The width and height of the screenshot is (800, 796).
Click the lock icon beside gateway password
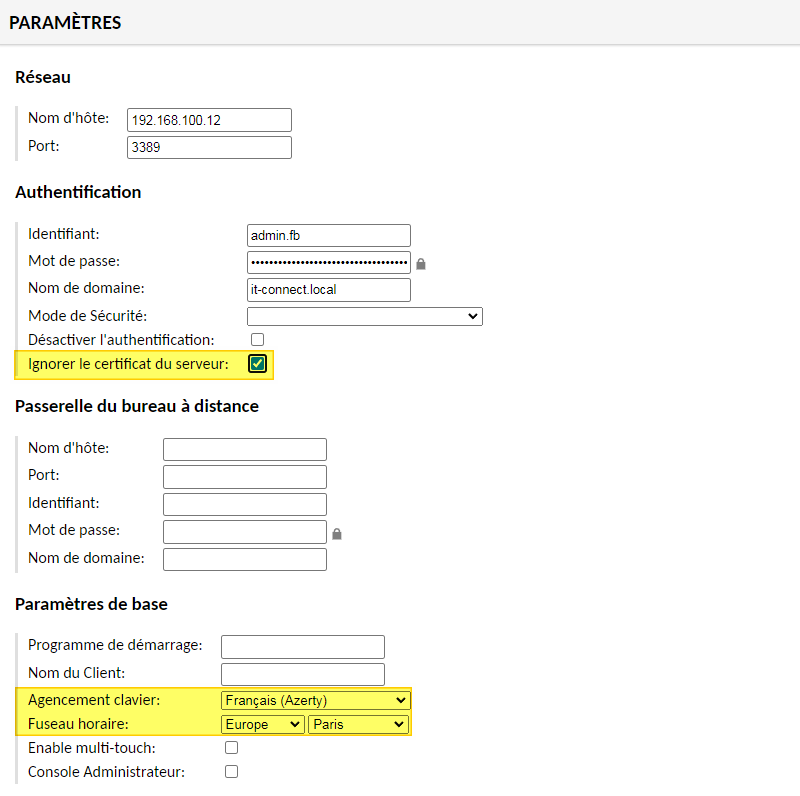[336, 533]
